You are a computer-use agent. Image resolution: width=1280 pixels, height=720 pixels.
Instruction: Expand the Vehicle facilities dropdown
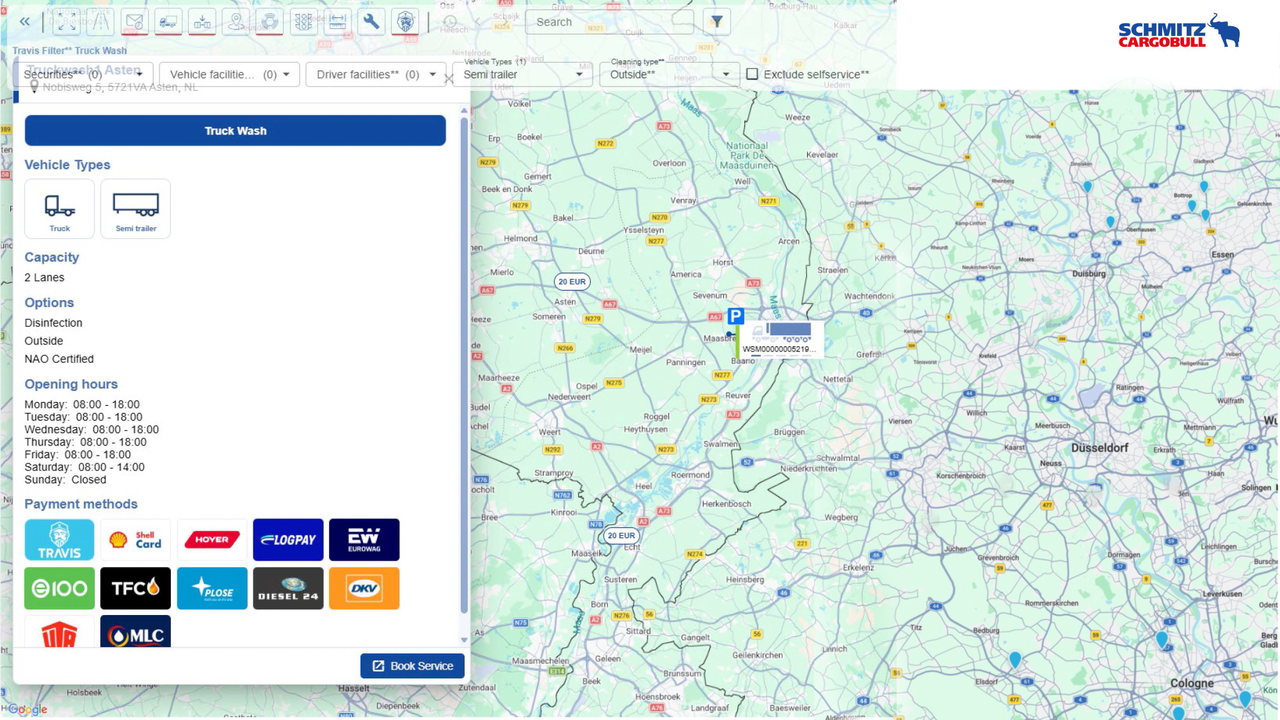[x=229, y=74]
